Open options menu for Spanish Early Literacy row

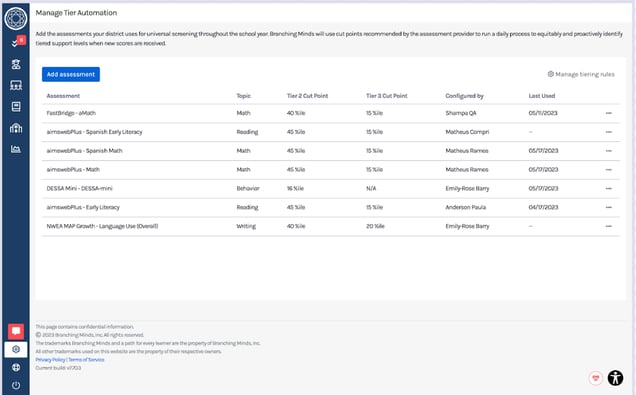(x=608, y=132)
